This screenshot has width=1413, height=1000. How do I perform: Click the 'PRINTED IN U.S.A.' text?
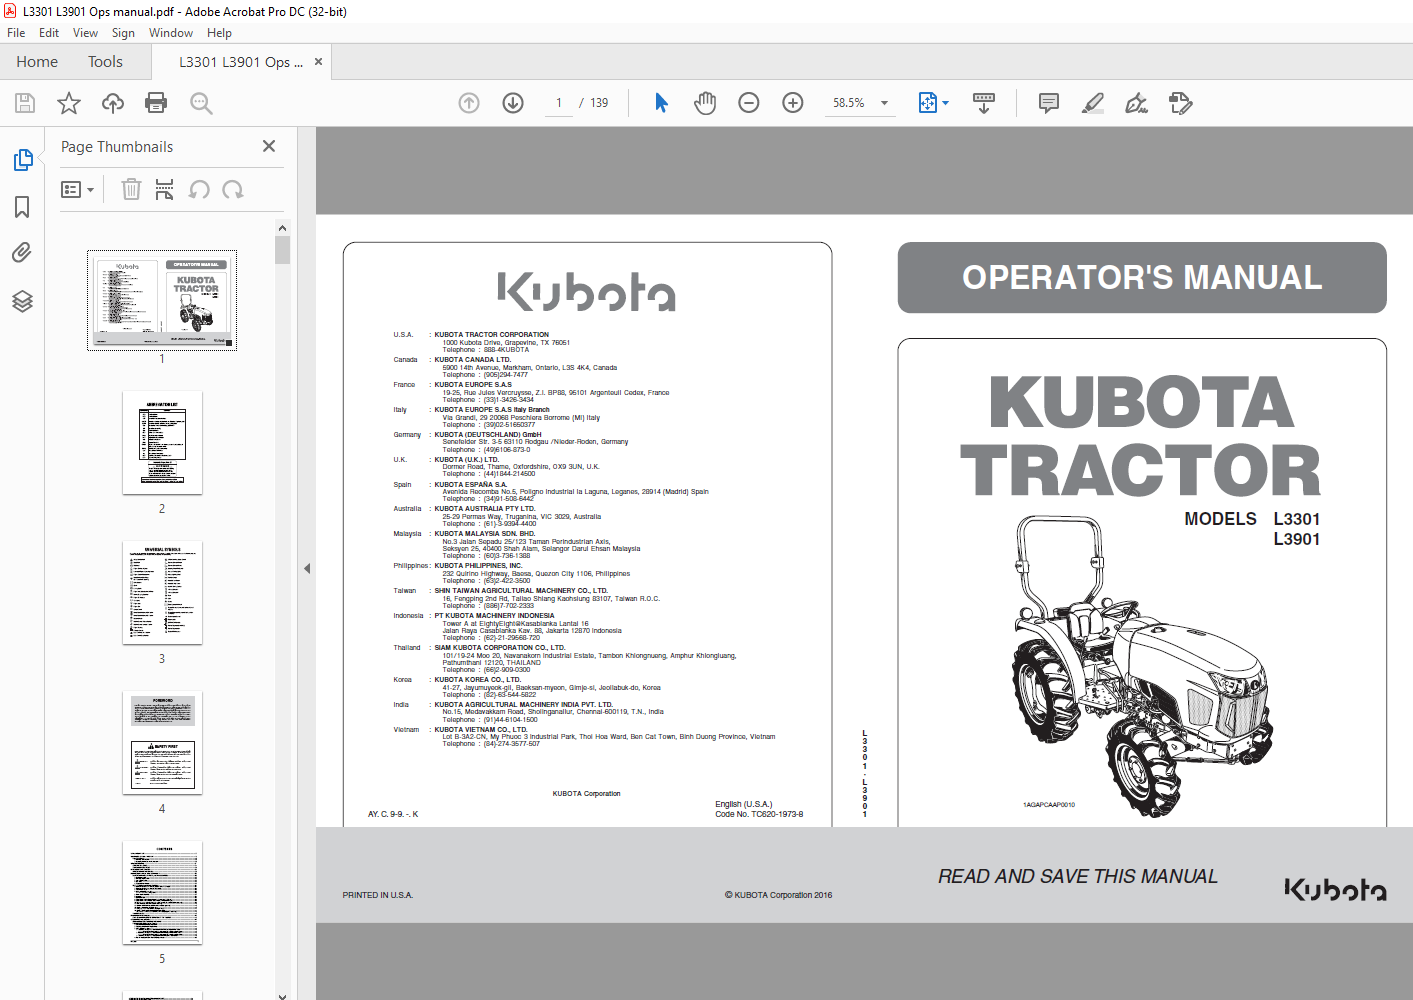click(x=377, y=895)
